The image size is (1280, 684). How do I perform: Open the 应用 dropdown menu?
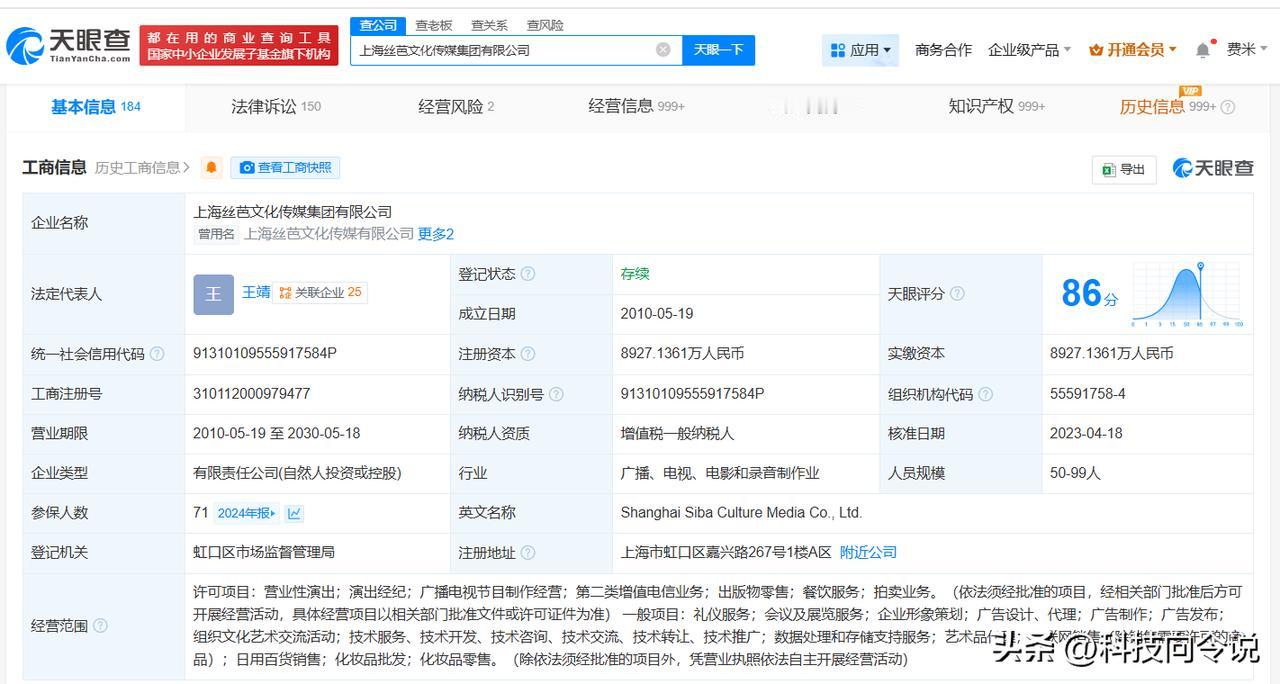point(861,50)
